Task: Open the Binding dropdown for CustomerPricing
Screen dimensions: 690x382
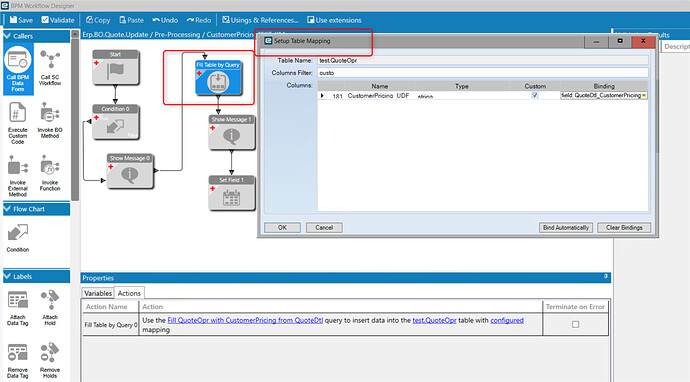Action: point(644,96)
